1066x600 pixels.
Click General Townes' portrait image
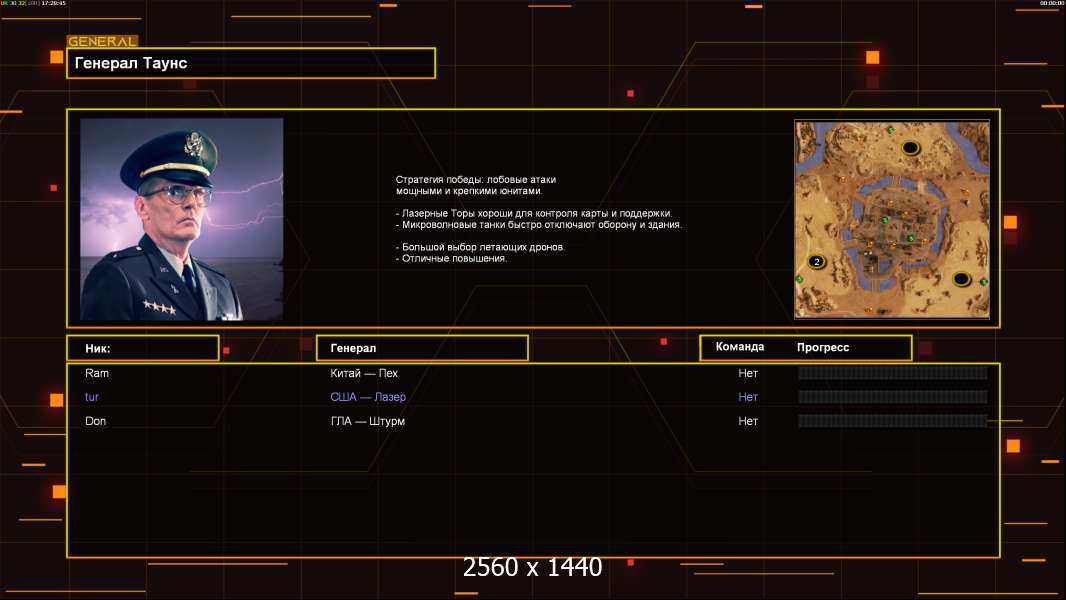pyautogui.click(x=181, y=219)
